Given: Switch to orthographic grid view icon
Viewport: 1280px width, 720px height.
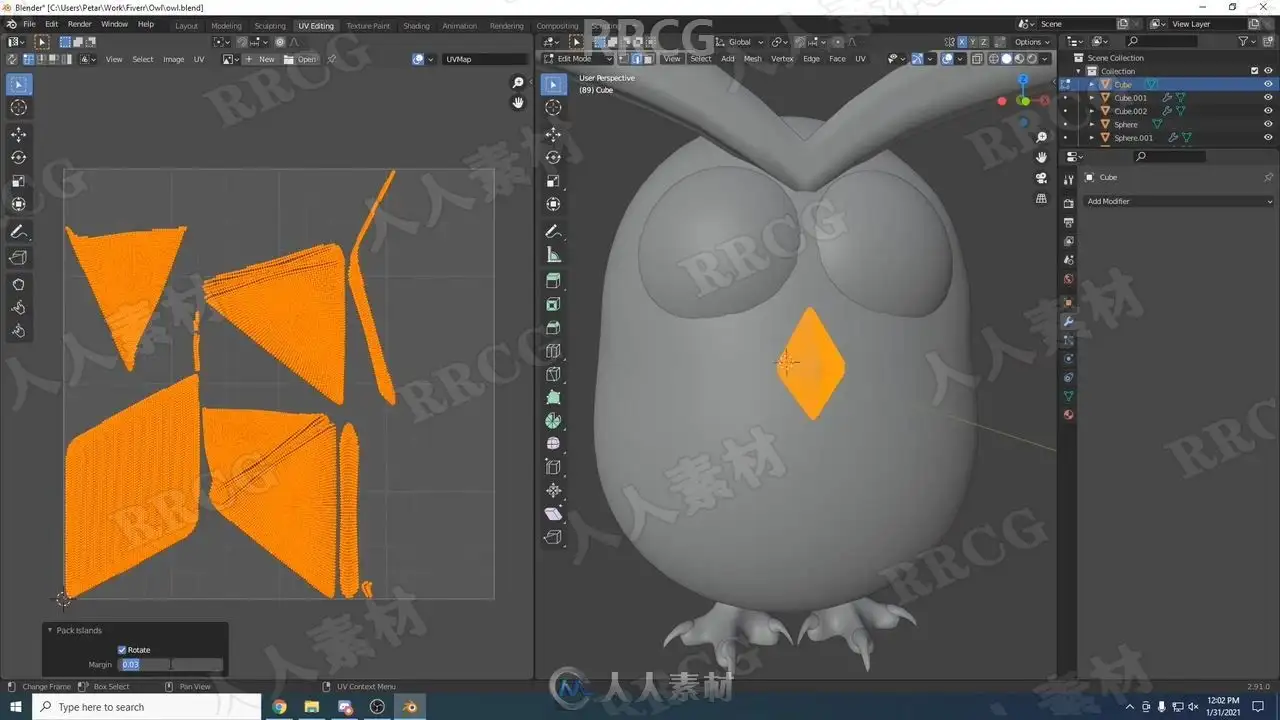Looking at the screenshot, I should 1041,198.
